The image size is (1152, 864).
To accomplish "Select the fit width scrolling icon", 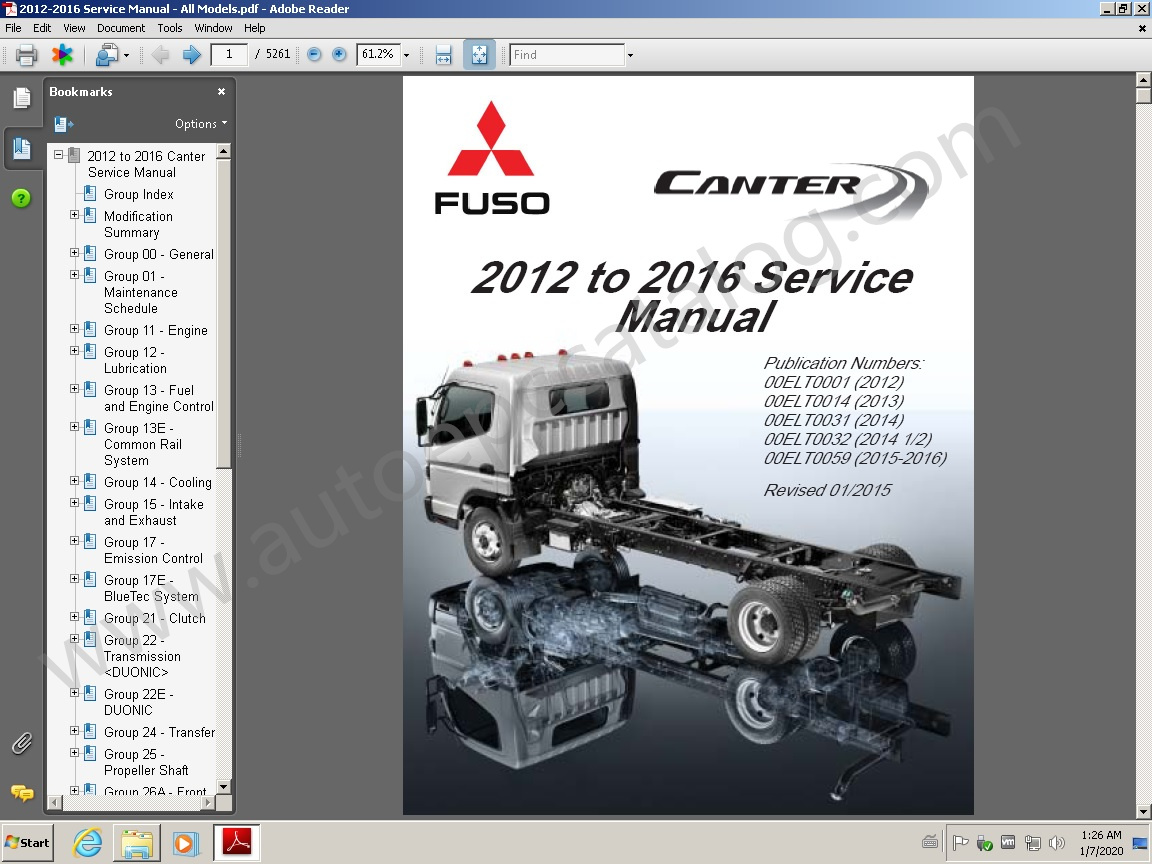I will pos(444,54).
